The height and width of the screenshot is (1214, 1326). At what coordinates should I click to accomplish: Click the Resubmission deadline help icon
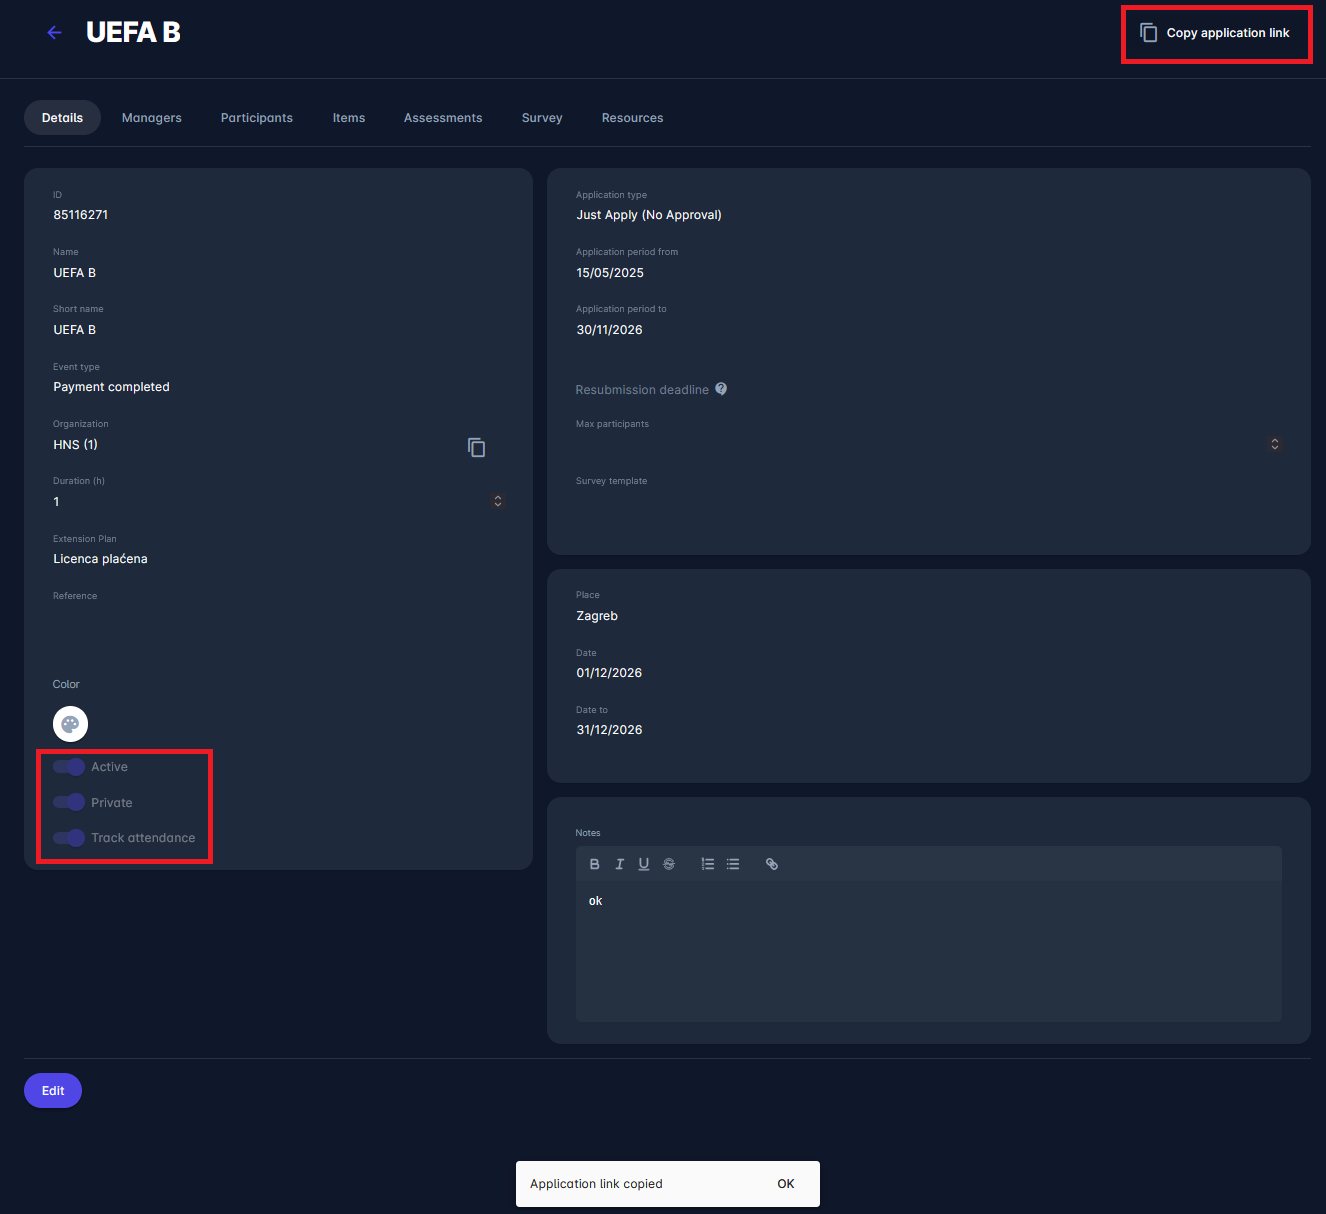pyautogui.click(x=721, y=389)
